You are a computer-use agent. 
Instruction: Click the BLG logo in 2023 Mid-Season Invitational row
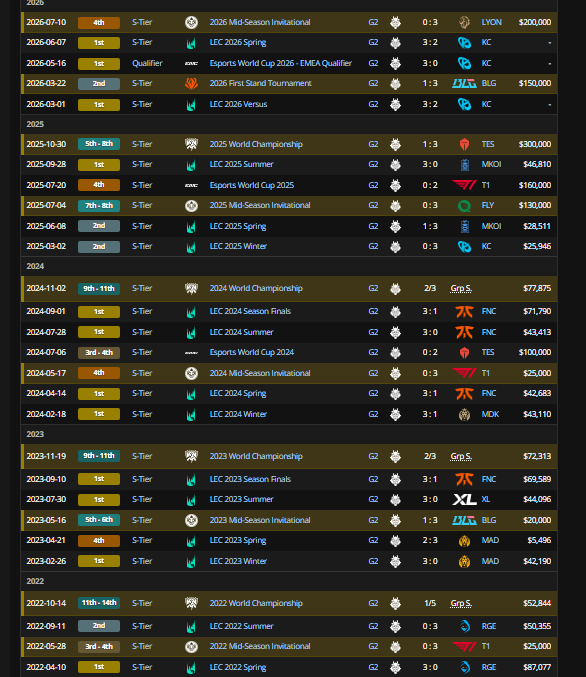pyautogui.click(x=464, y=520)
